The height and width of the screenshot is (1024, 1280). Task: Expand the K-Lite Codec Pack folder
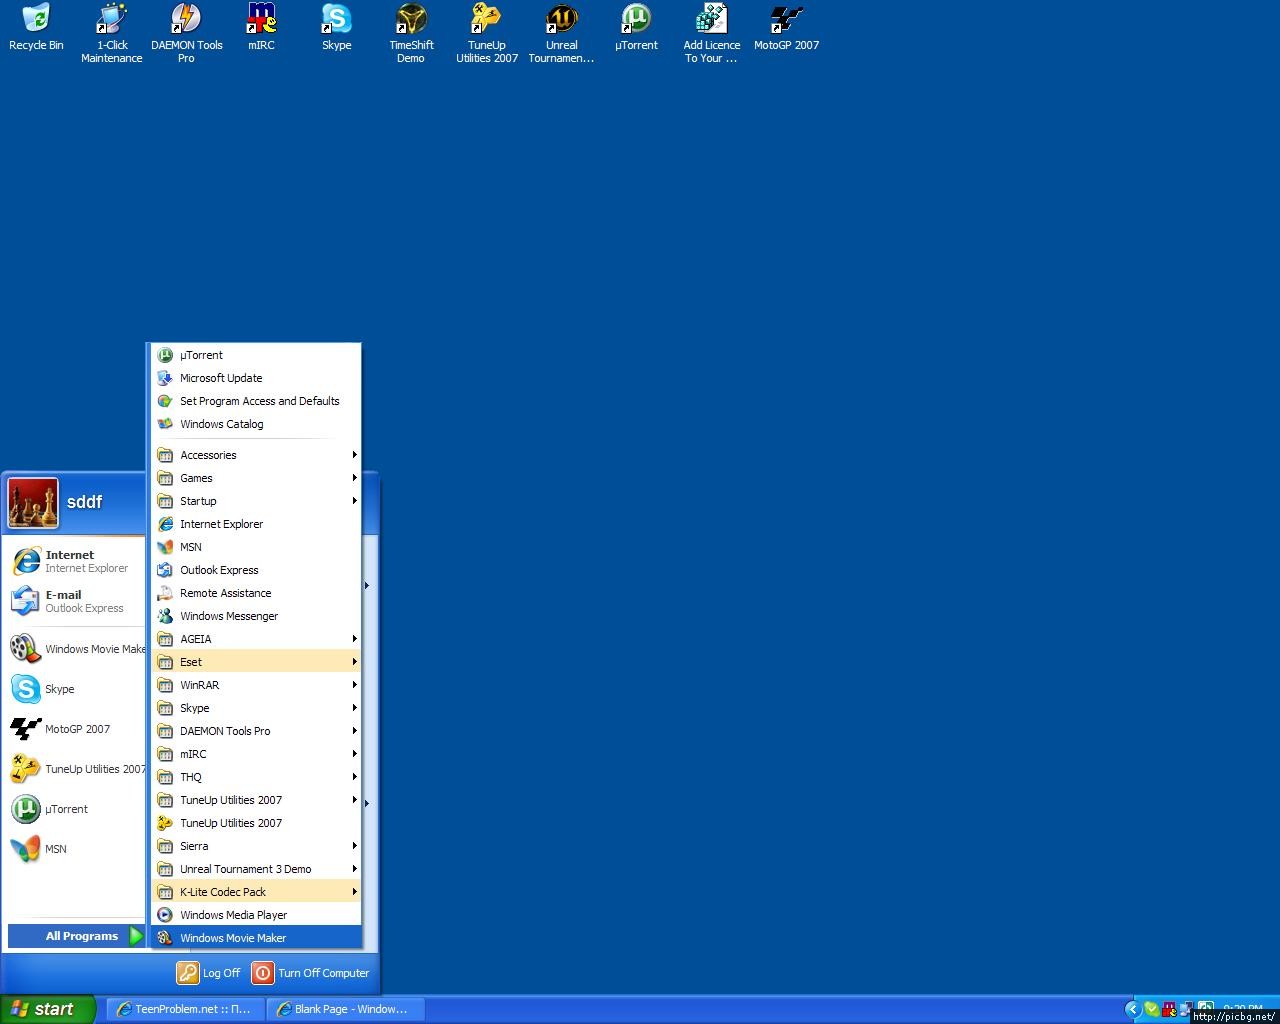[256, 892]
